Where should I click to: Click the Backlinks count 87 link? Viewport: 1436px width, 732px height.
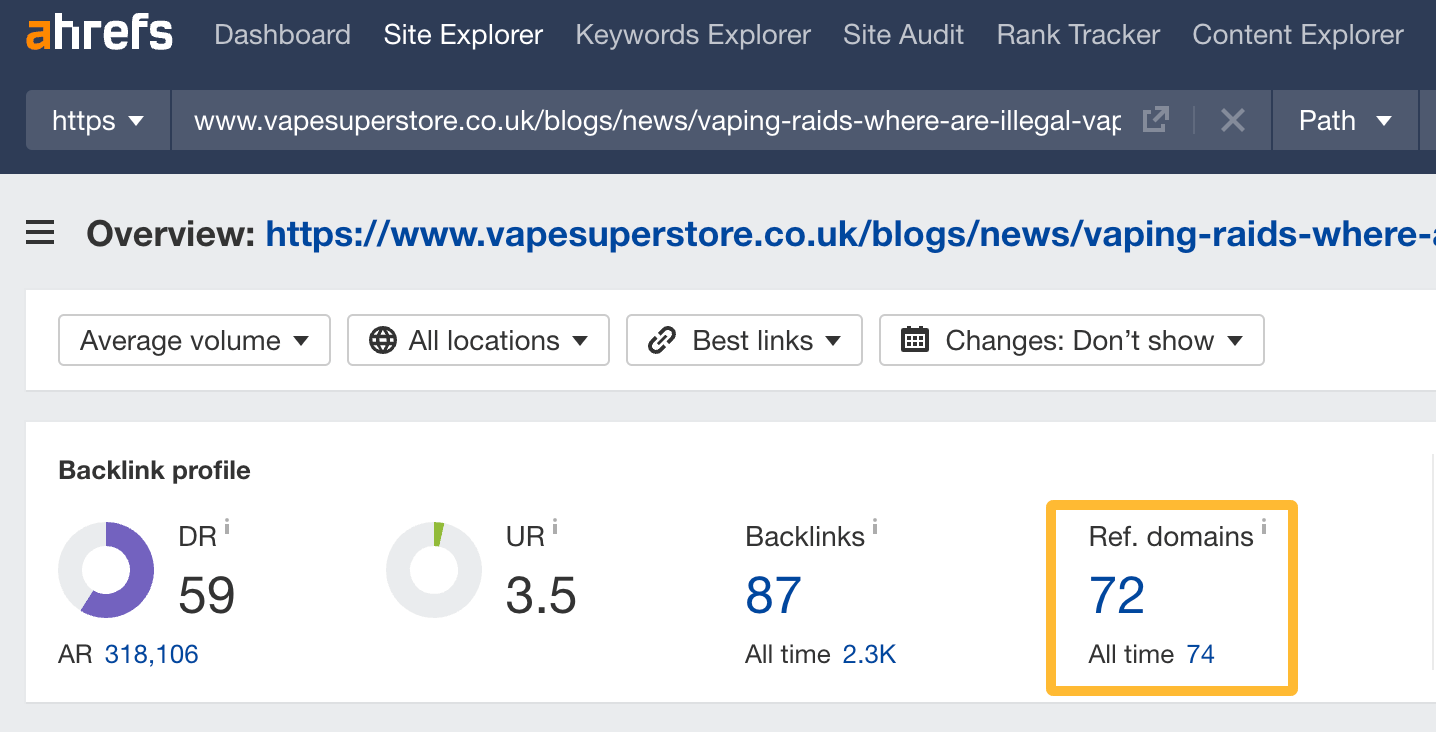point(771,594)
